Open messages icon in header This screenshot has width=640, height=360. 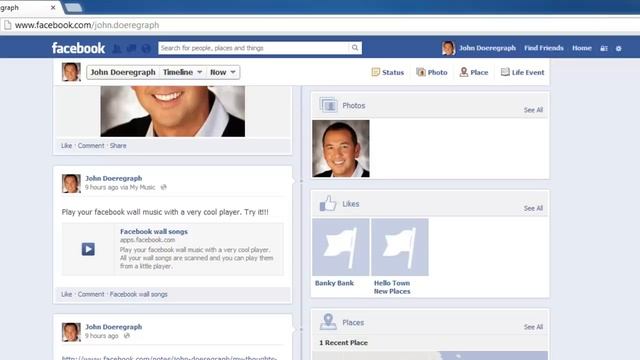(131, 48)
